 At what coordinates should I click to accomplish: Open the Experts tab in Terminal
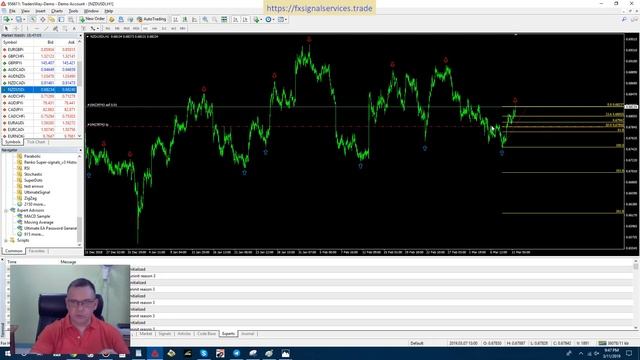(x=228, y=333)
